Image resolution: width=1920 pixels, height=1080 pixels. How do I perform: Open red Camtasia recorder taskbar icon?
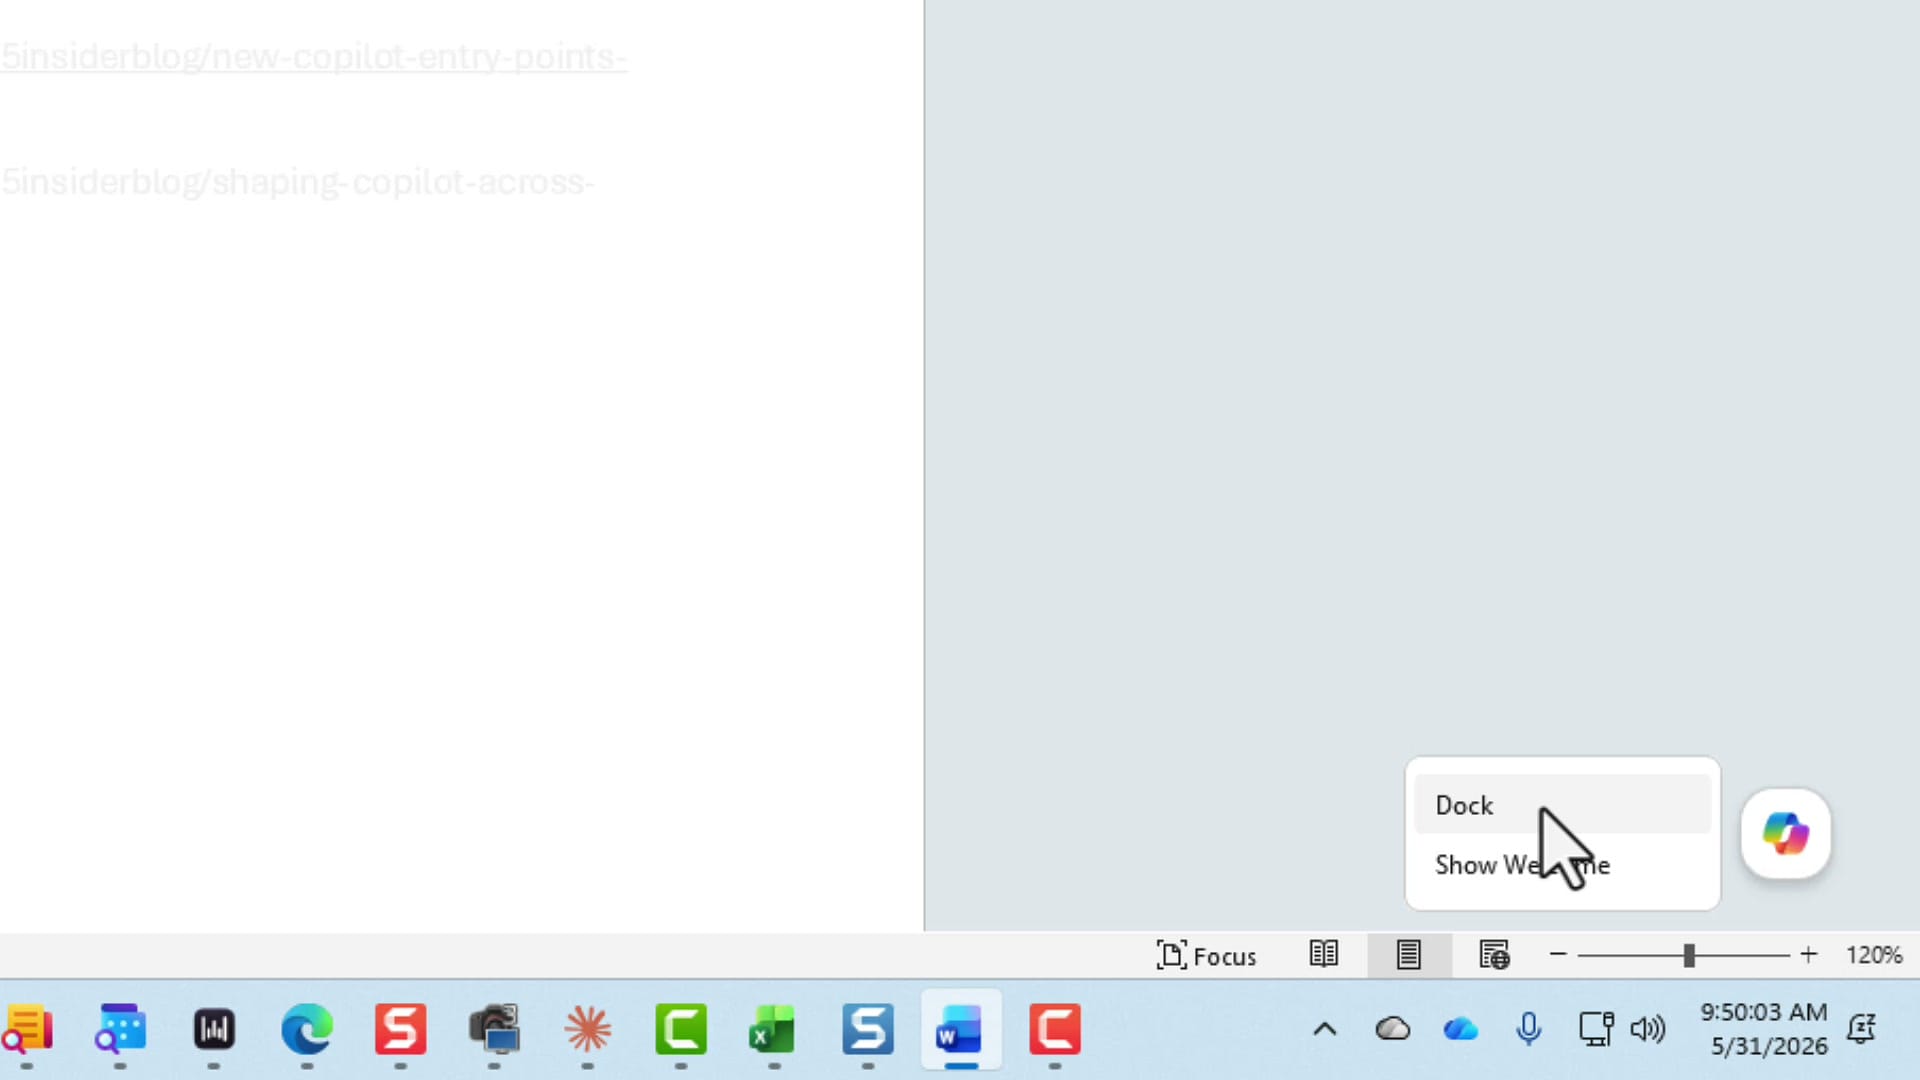[1055, 1030]
